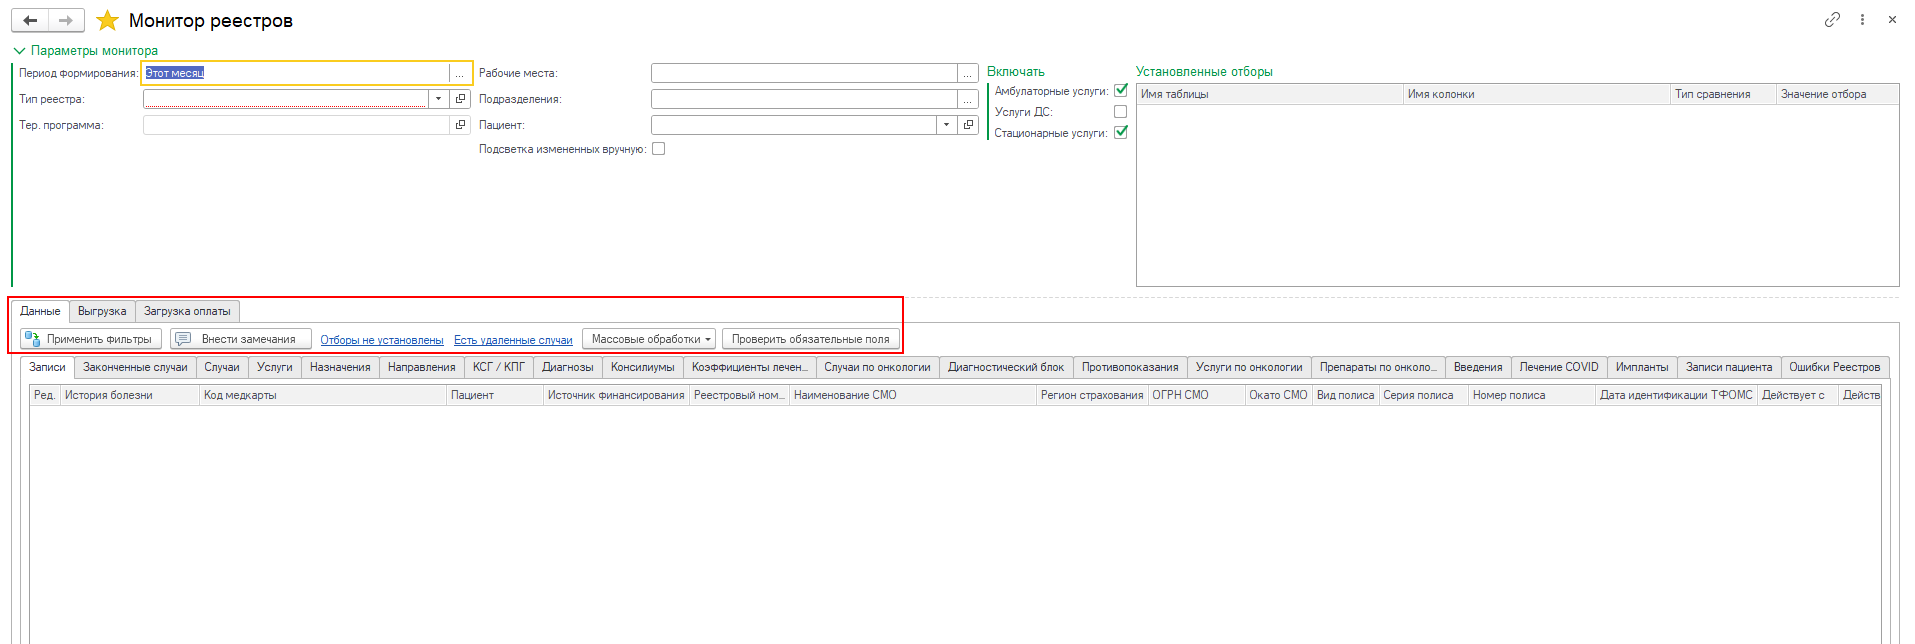Click open icon next to Пациент field
The height and width of the screenshot is (644, 1915).
[968, 125]
